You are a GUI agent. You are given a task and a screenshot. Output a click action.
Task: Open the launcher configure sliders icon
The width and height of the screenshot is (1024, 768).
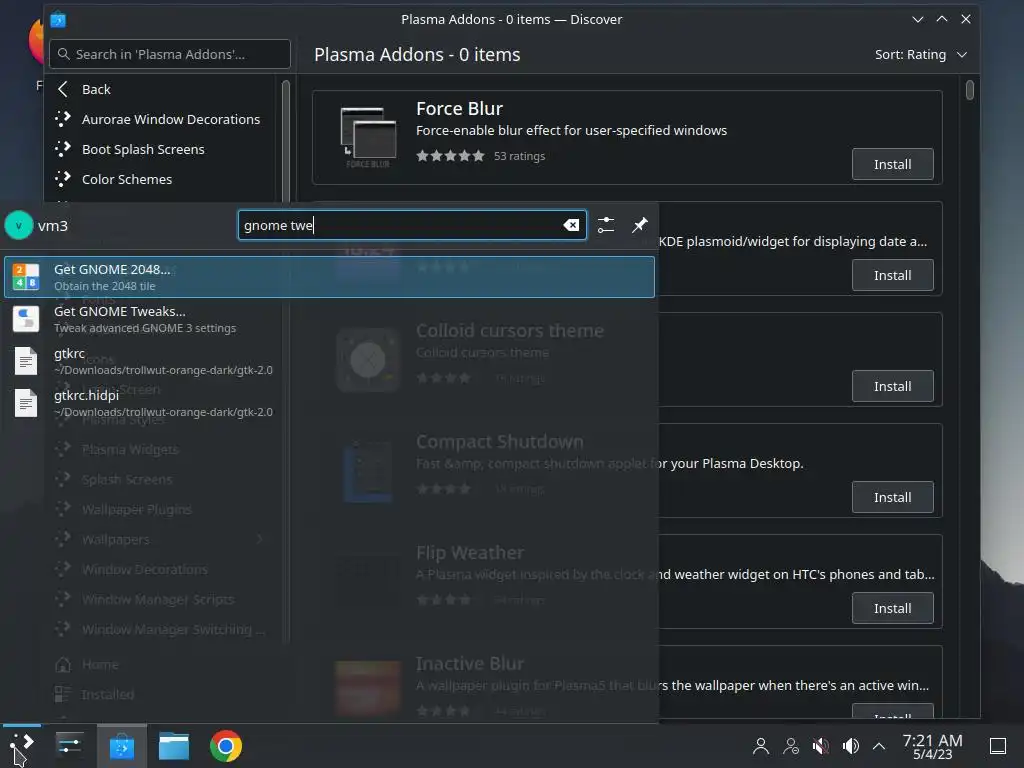606,225
